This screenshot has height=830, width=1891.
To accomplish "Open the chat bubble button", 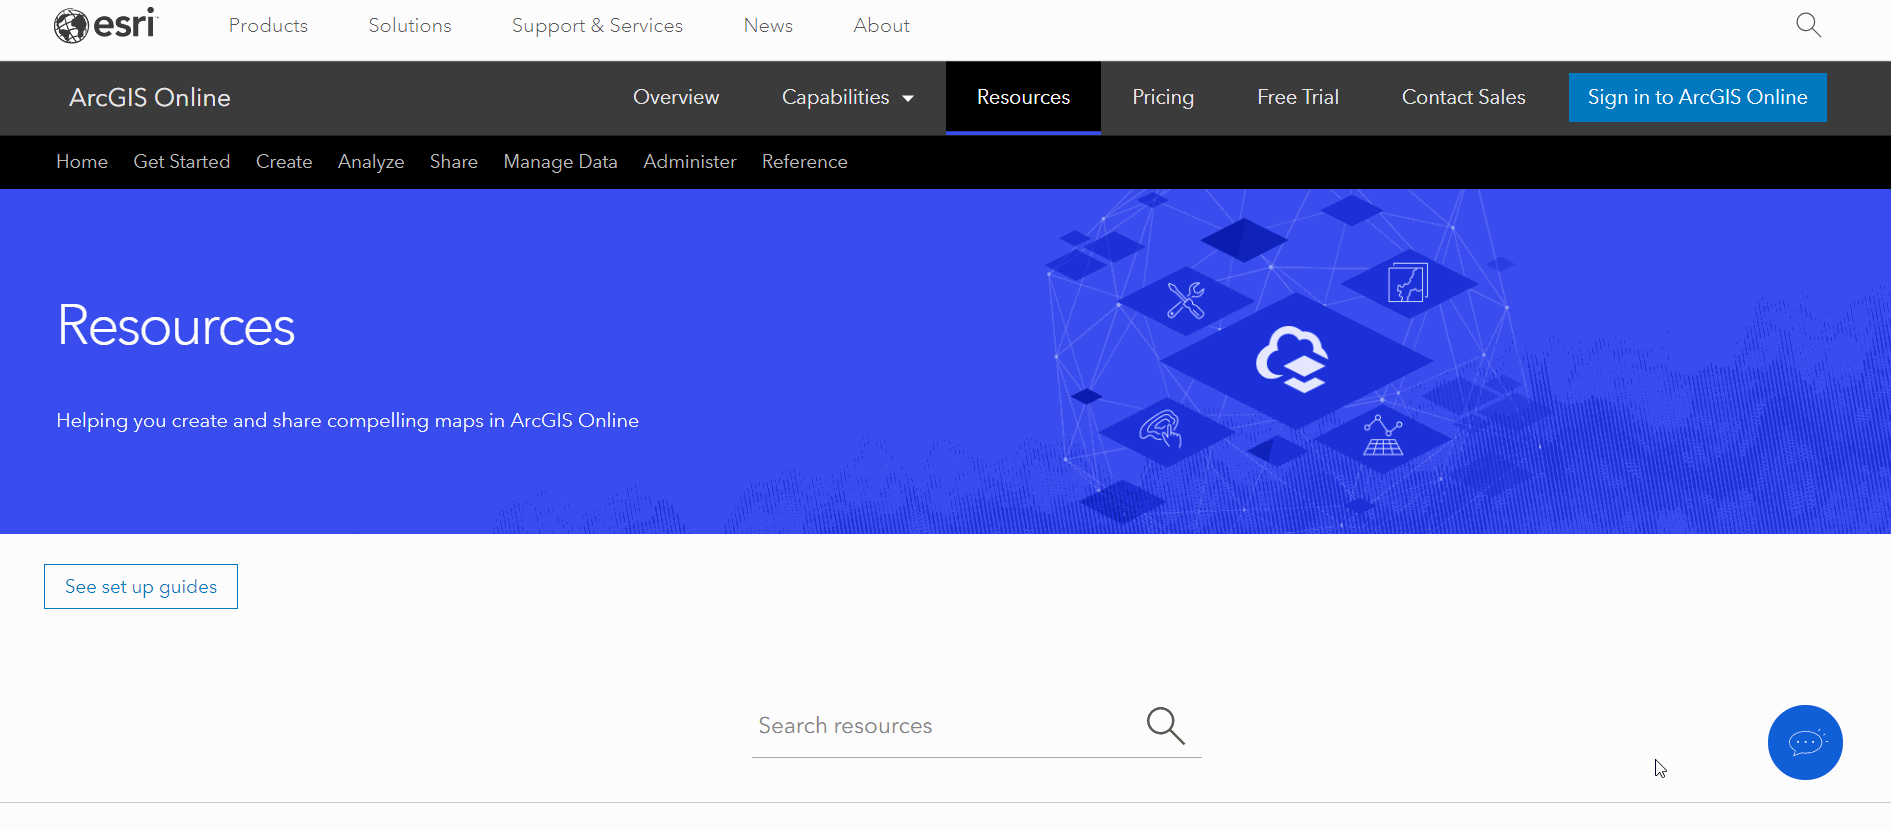I will pos(1805,742).
